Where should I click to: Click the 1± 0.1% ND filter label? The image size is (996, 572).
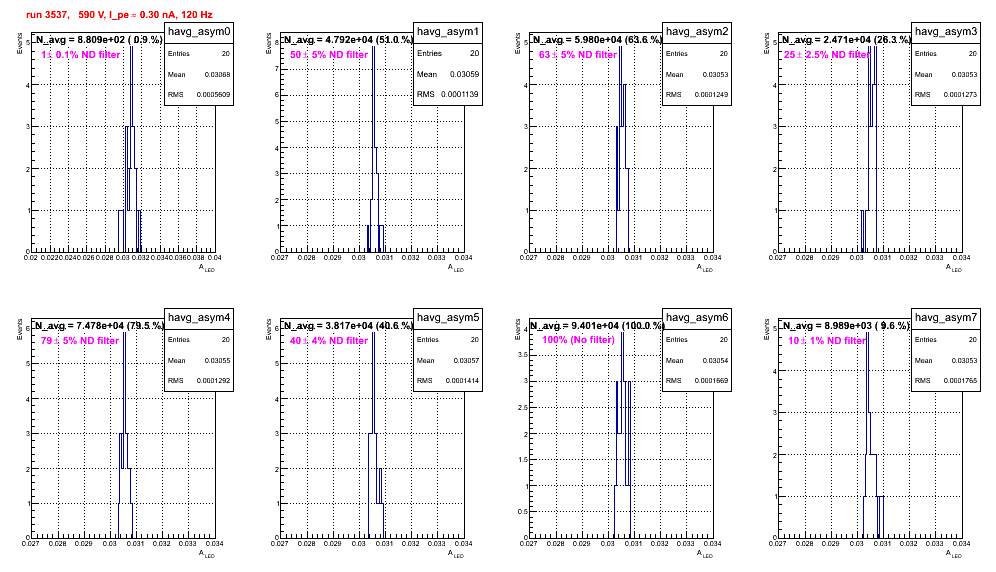(81, 55)
